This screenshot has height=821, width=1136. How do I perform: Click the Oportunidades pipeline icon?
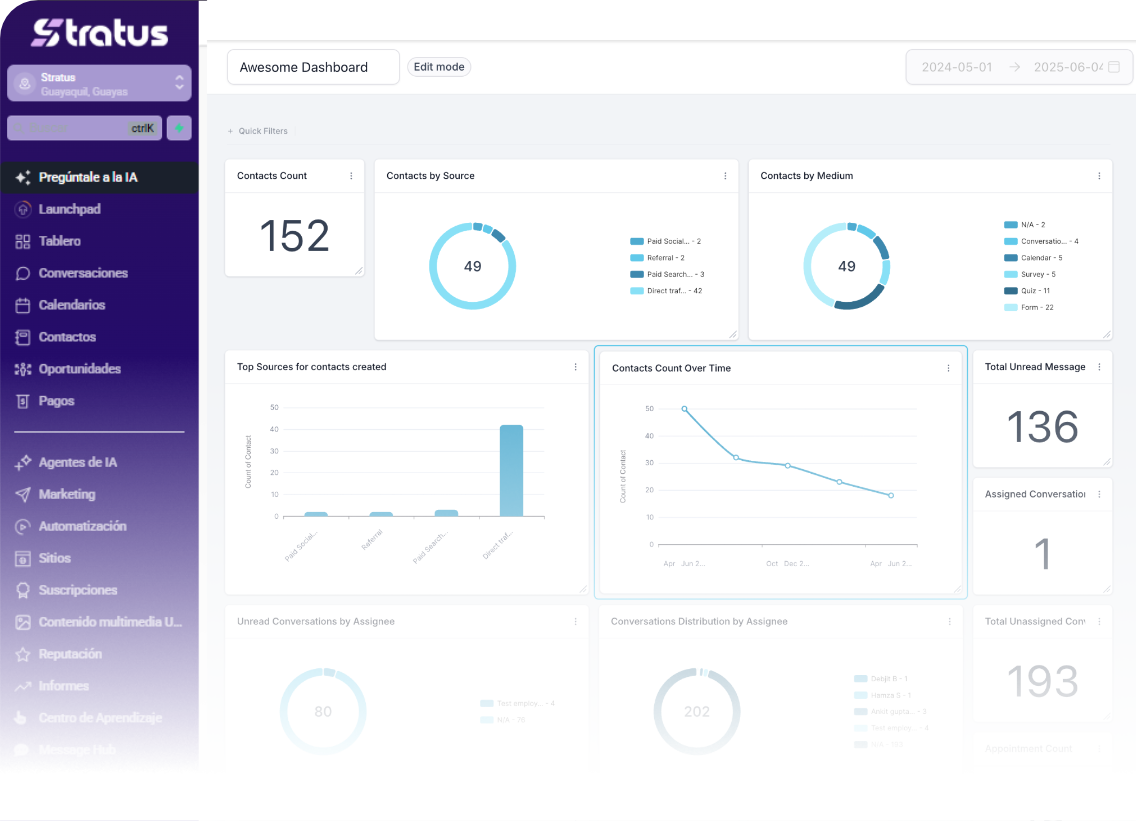pos(23,369)
